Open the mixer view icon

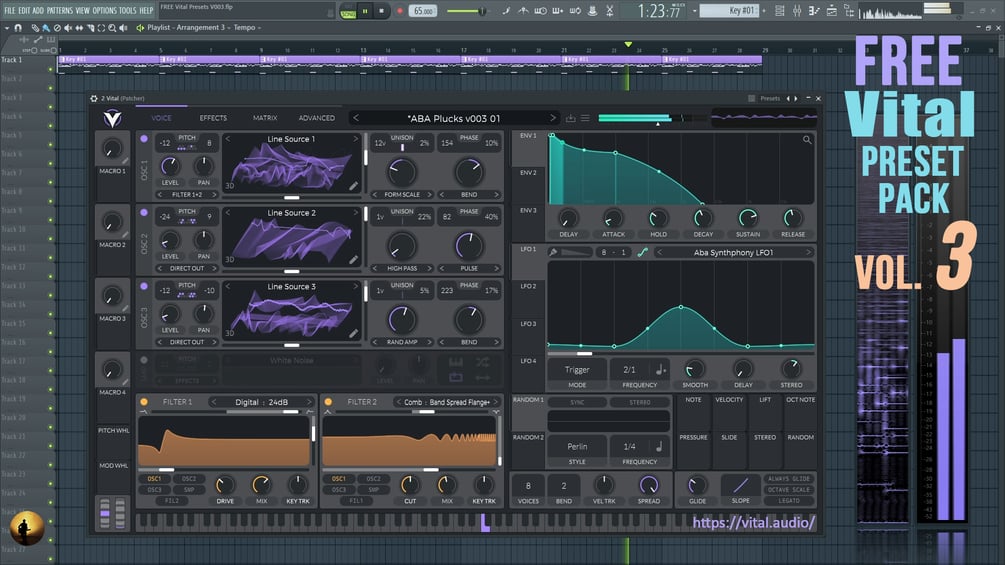pos(797,11)
